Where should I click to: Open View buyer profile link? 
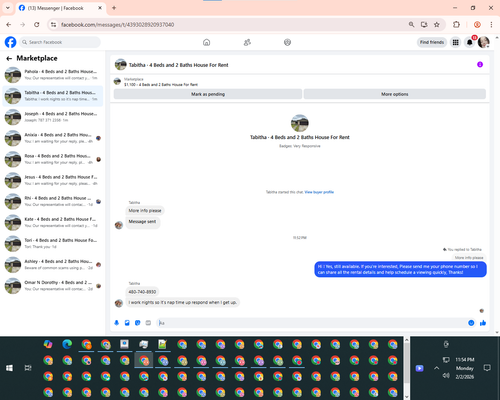point(319,192)
